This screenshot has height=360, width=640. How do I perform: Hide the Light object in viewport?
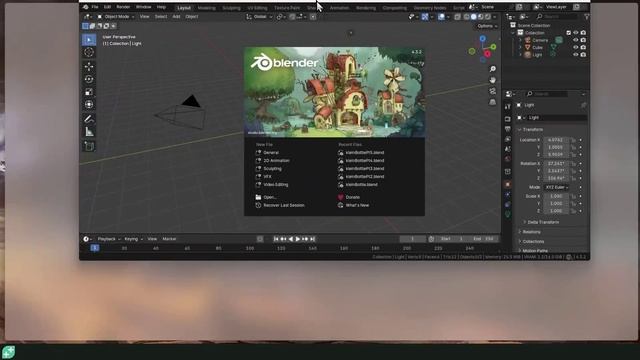[576, 55]
